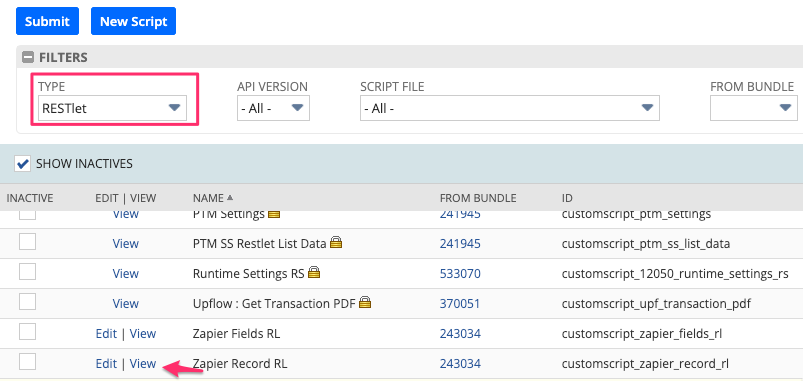Click lock icon beside PTM SS Restlet List Data
803x381 pixels.
click(x=335, y=243)
